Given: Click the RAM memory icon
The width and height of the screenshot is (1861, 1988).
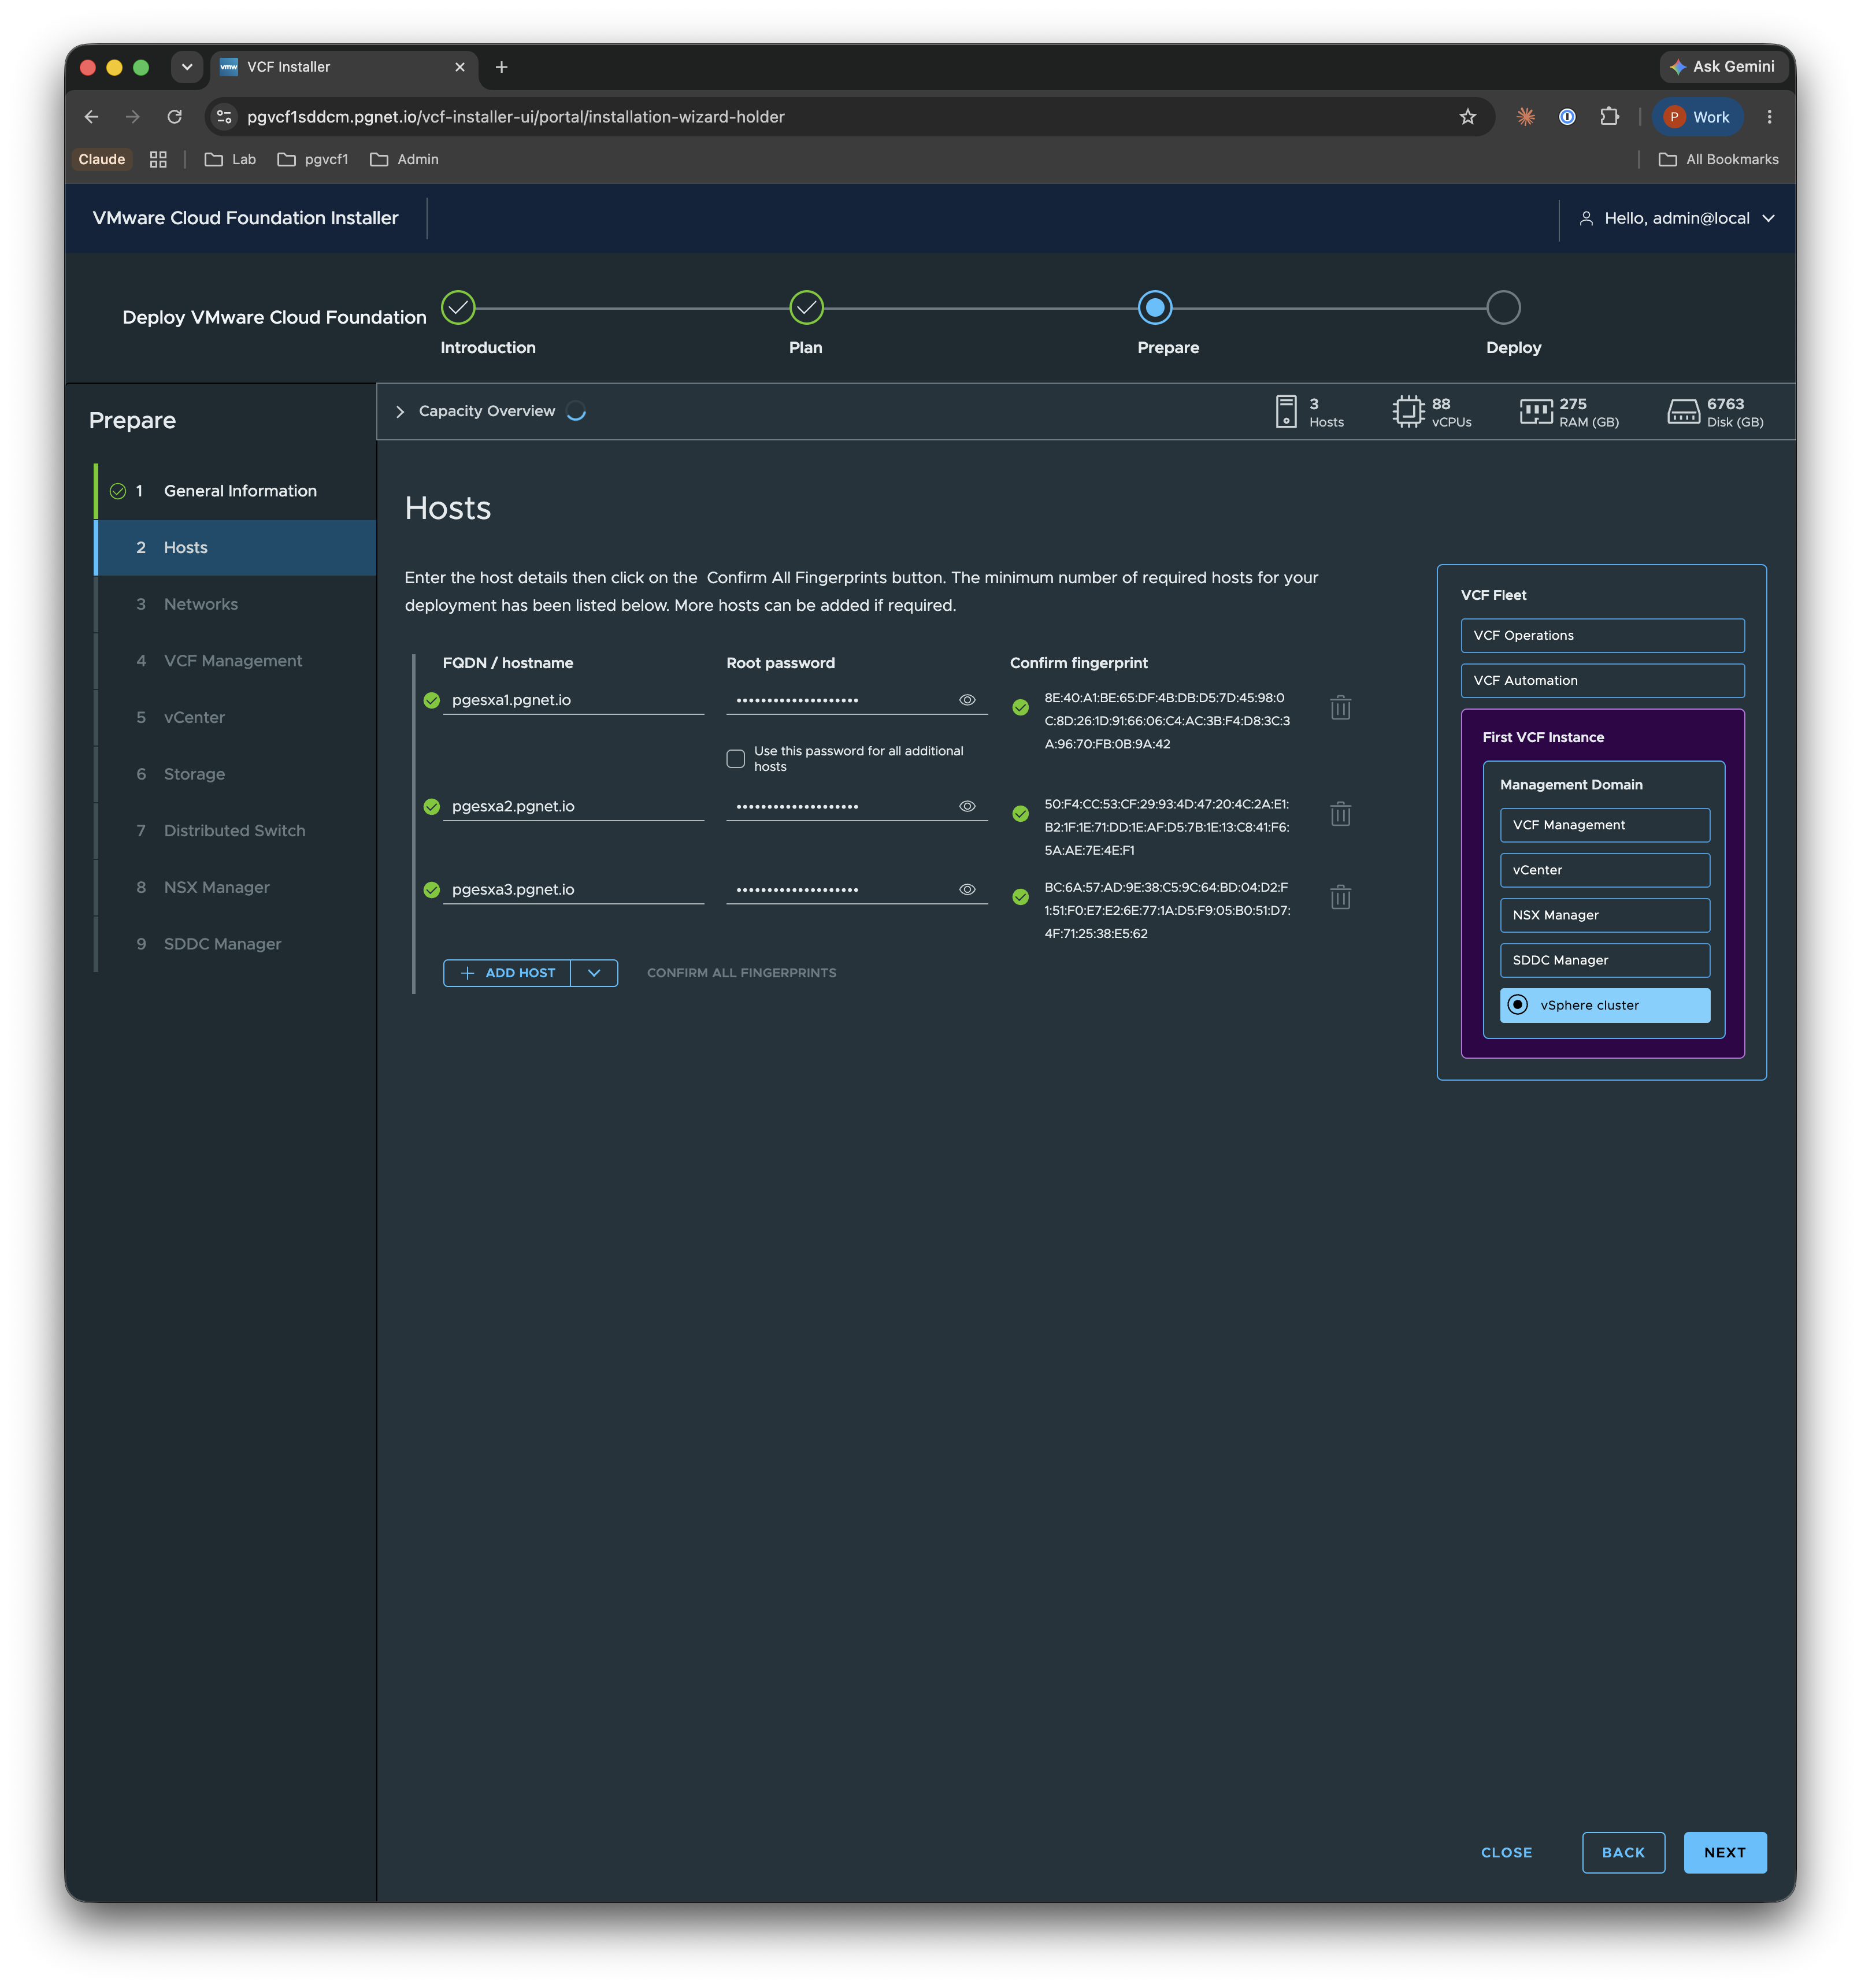Looking at the screenshot, I should [x=1536, y=411].
